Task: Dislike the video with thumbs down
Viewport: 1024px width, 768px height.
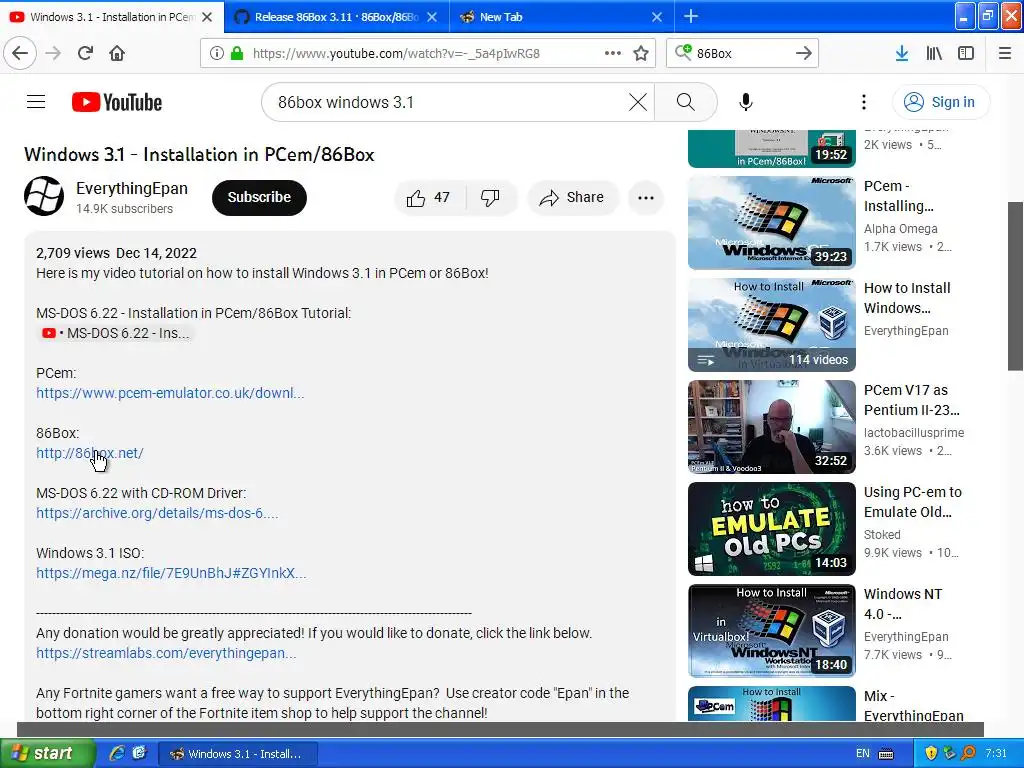Action: [490, 198]
